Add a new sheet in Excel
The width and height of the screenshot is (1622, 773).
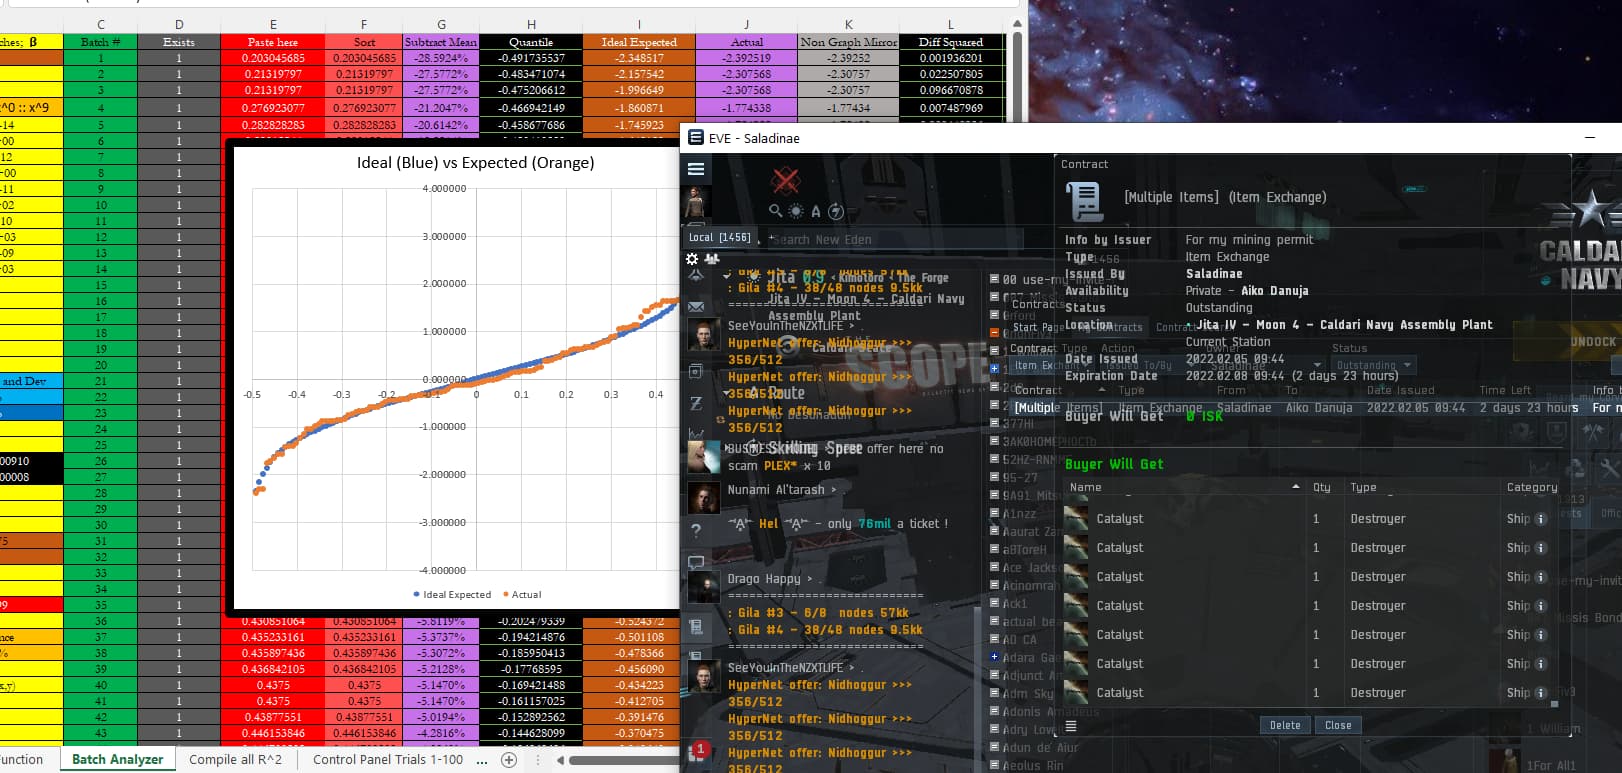(508, 760)
